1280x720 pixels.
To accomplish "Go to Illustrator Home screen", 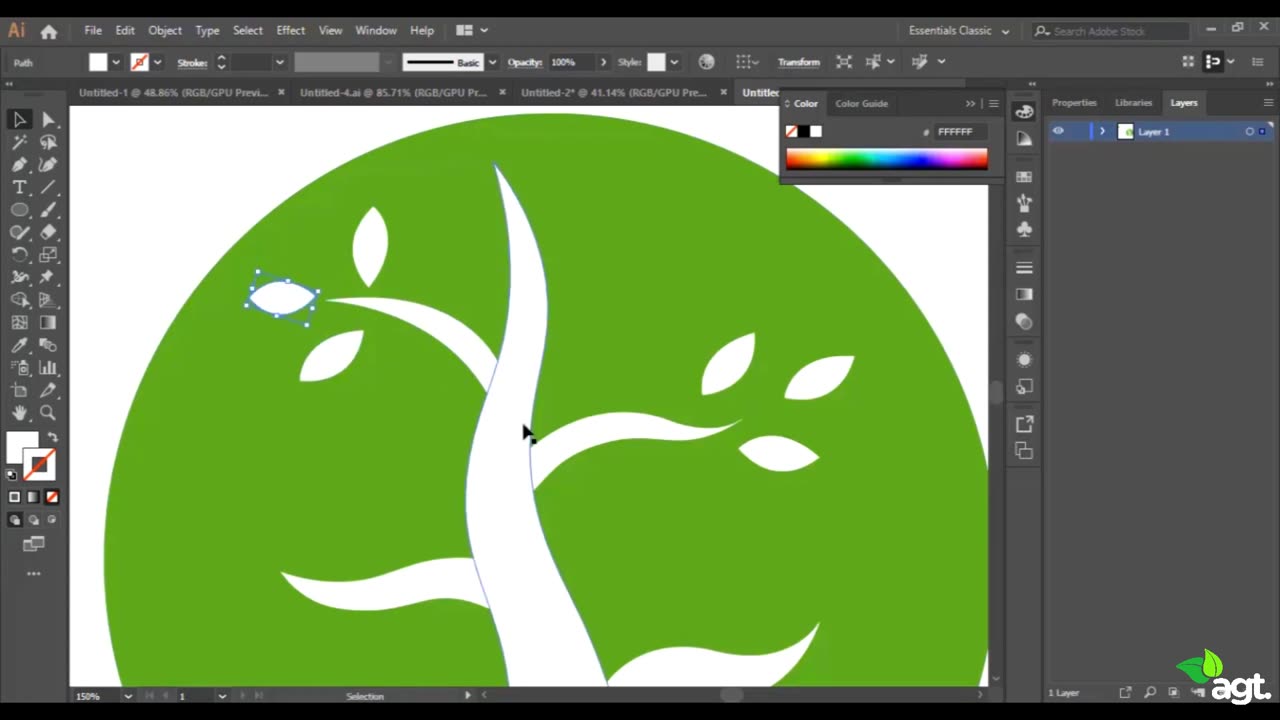I will 48,31.
